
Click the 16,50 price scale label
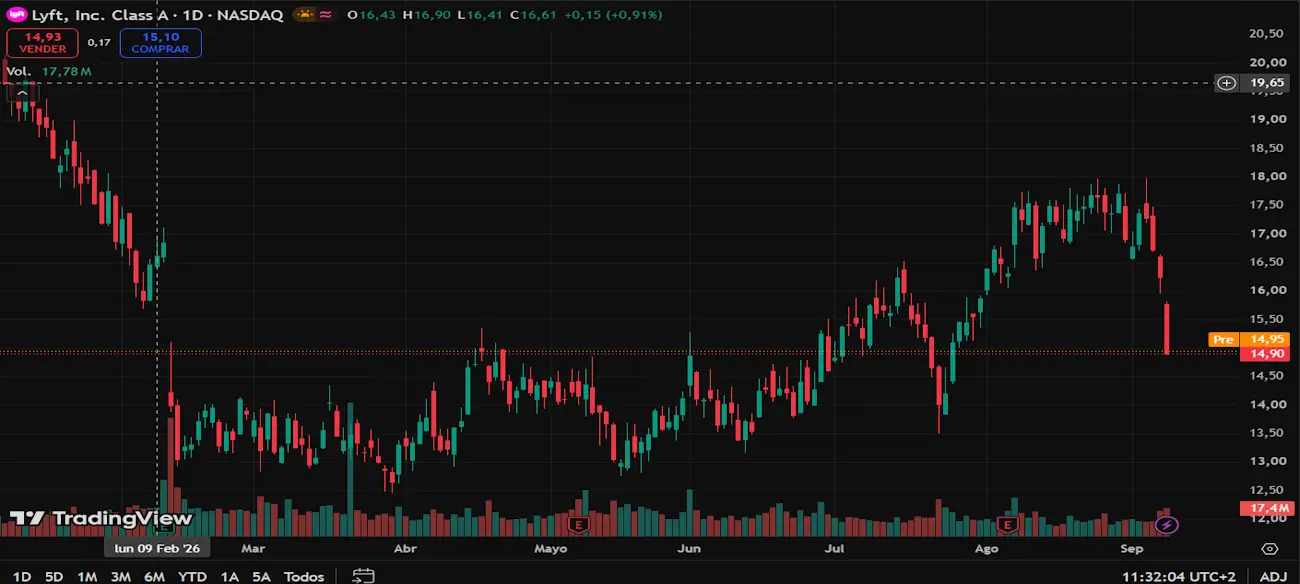(x=1266, y=262)
